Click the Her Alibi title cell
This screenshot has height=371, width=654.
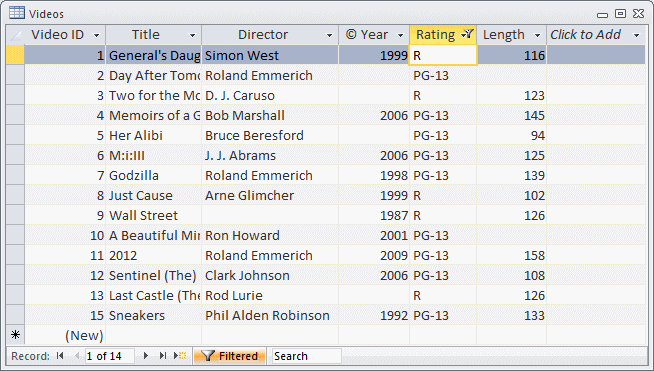[154, 136]
